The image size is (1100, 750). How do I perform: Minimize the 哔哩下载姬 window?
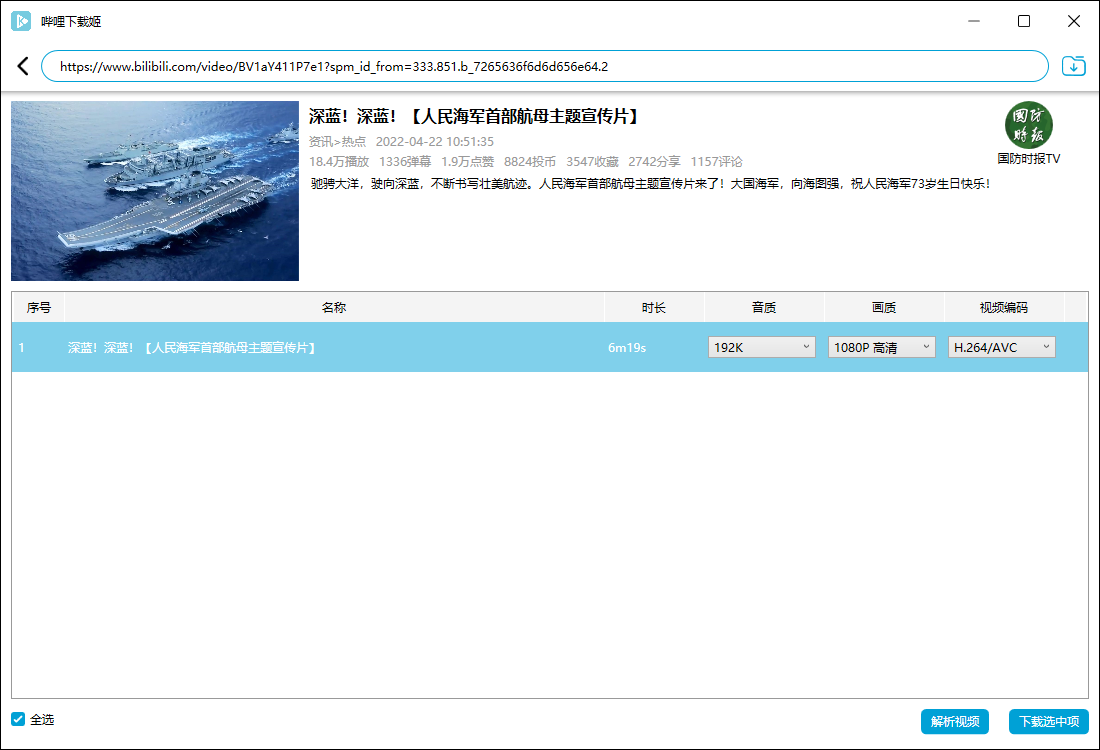974,21
